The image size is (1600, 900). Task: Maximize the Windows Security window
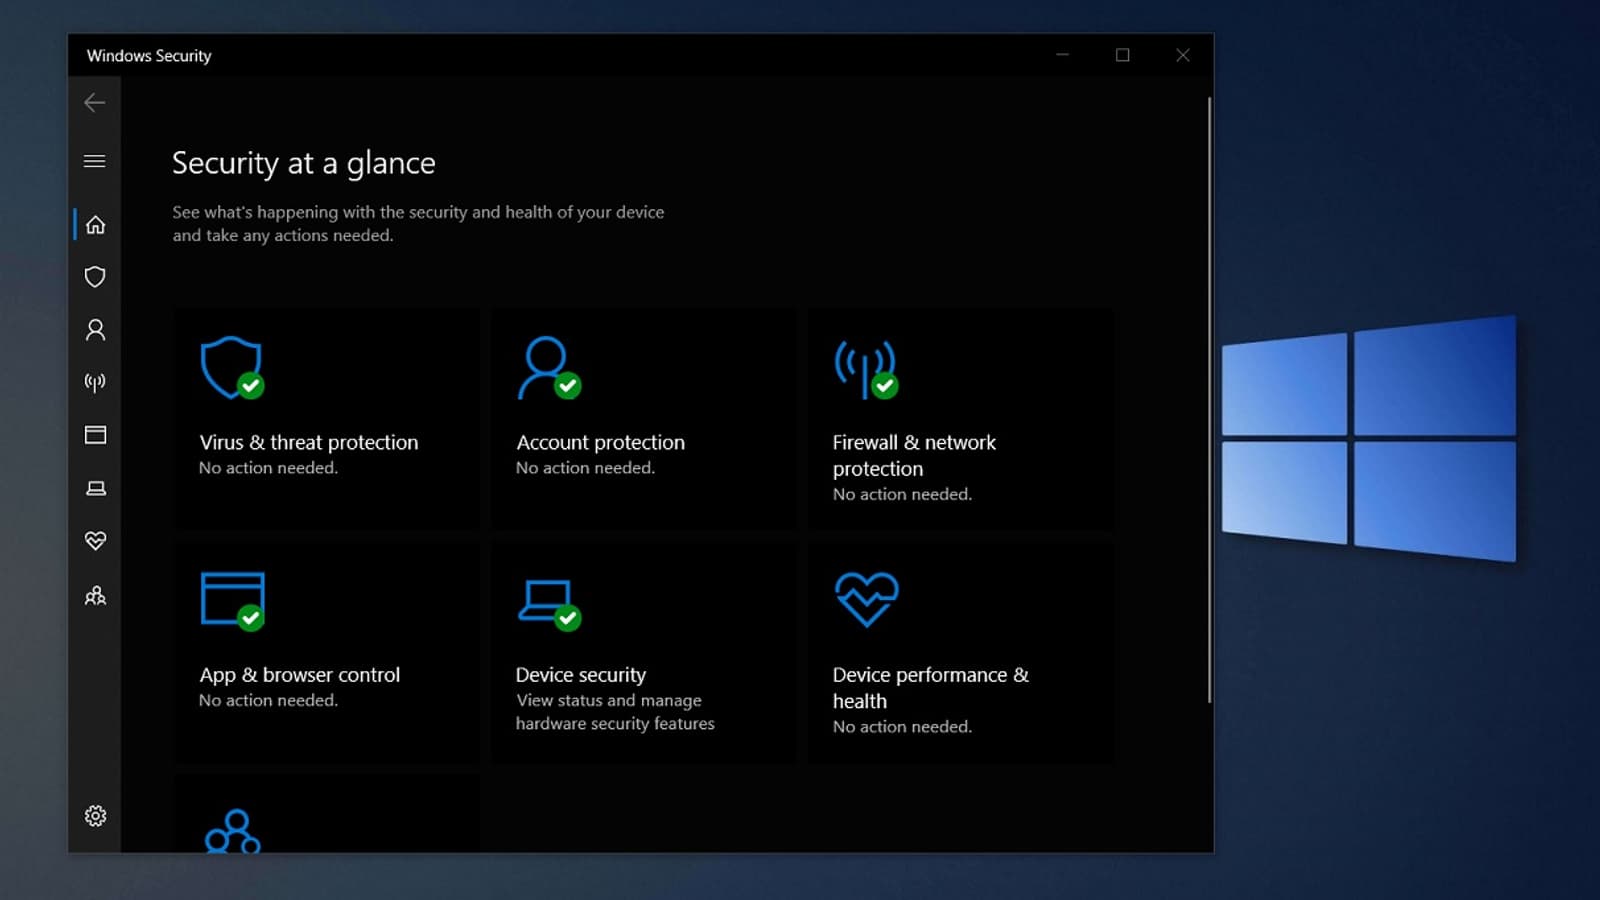click(1123, 55)
